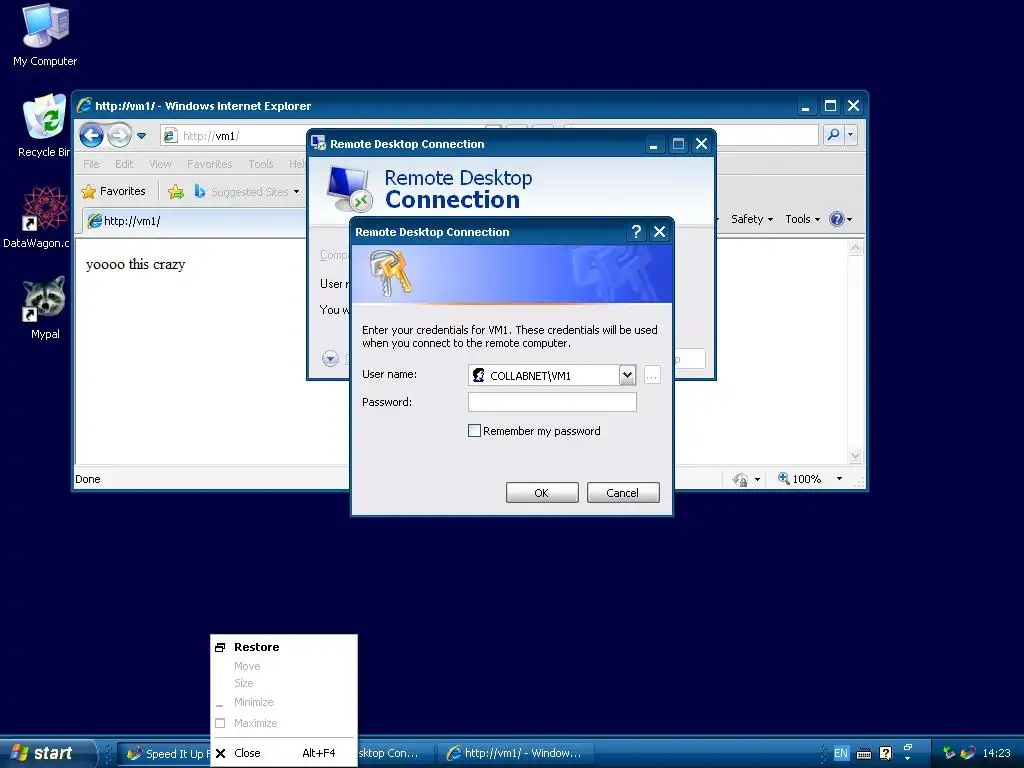Click the language bar restore/options icon
Image resolution: width=1024 pixels, height=768 pixels.
908,747
